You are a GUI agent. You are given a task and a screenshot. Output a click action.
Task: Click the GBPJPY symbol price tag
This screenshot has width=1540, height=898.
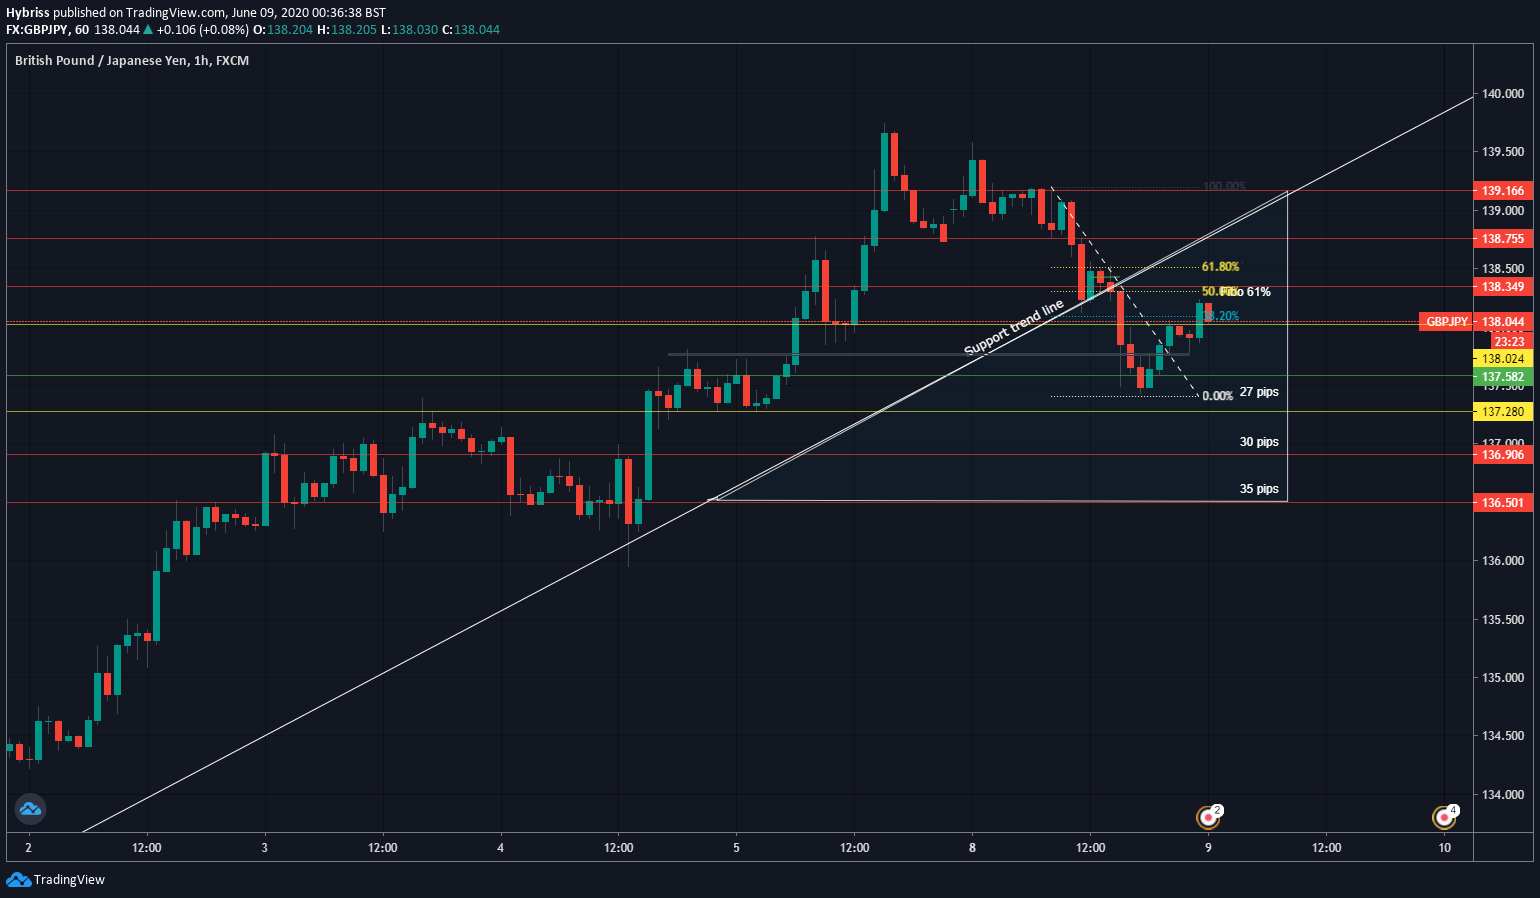[x=1446, y=322]
